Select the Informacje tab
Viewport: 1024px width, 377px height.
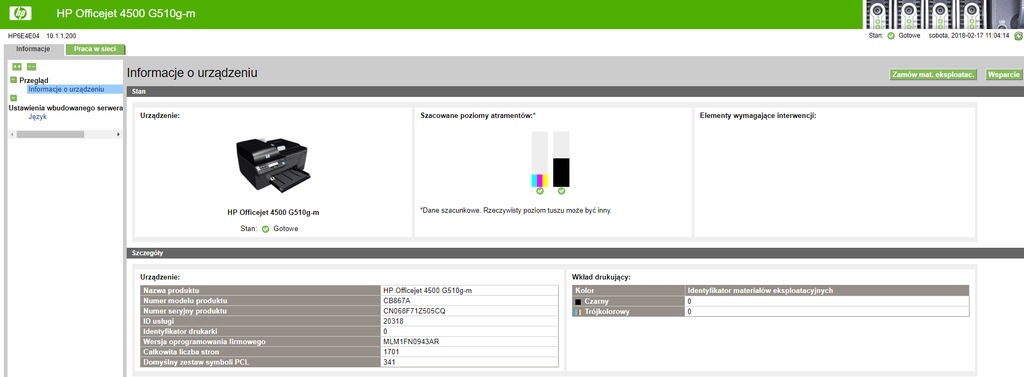click(x=33, y=49)
